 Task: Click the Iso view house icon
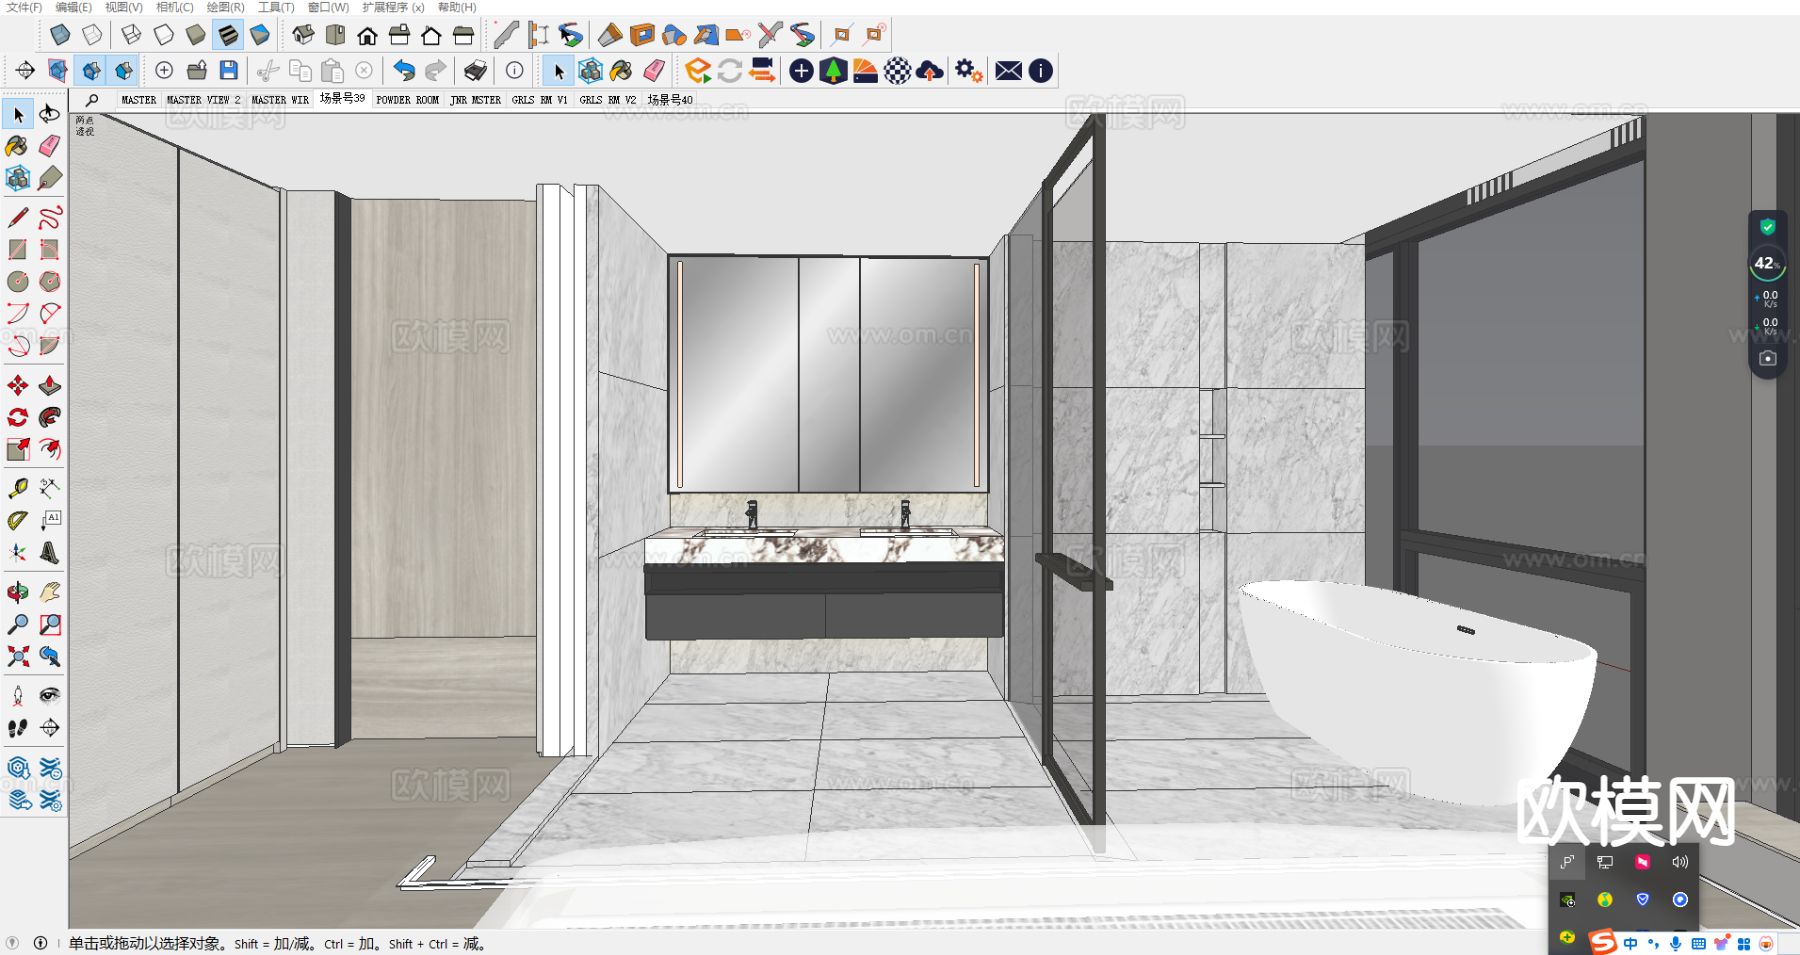(303, 36)
